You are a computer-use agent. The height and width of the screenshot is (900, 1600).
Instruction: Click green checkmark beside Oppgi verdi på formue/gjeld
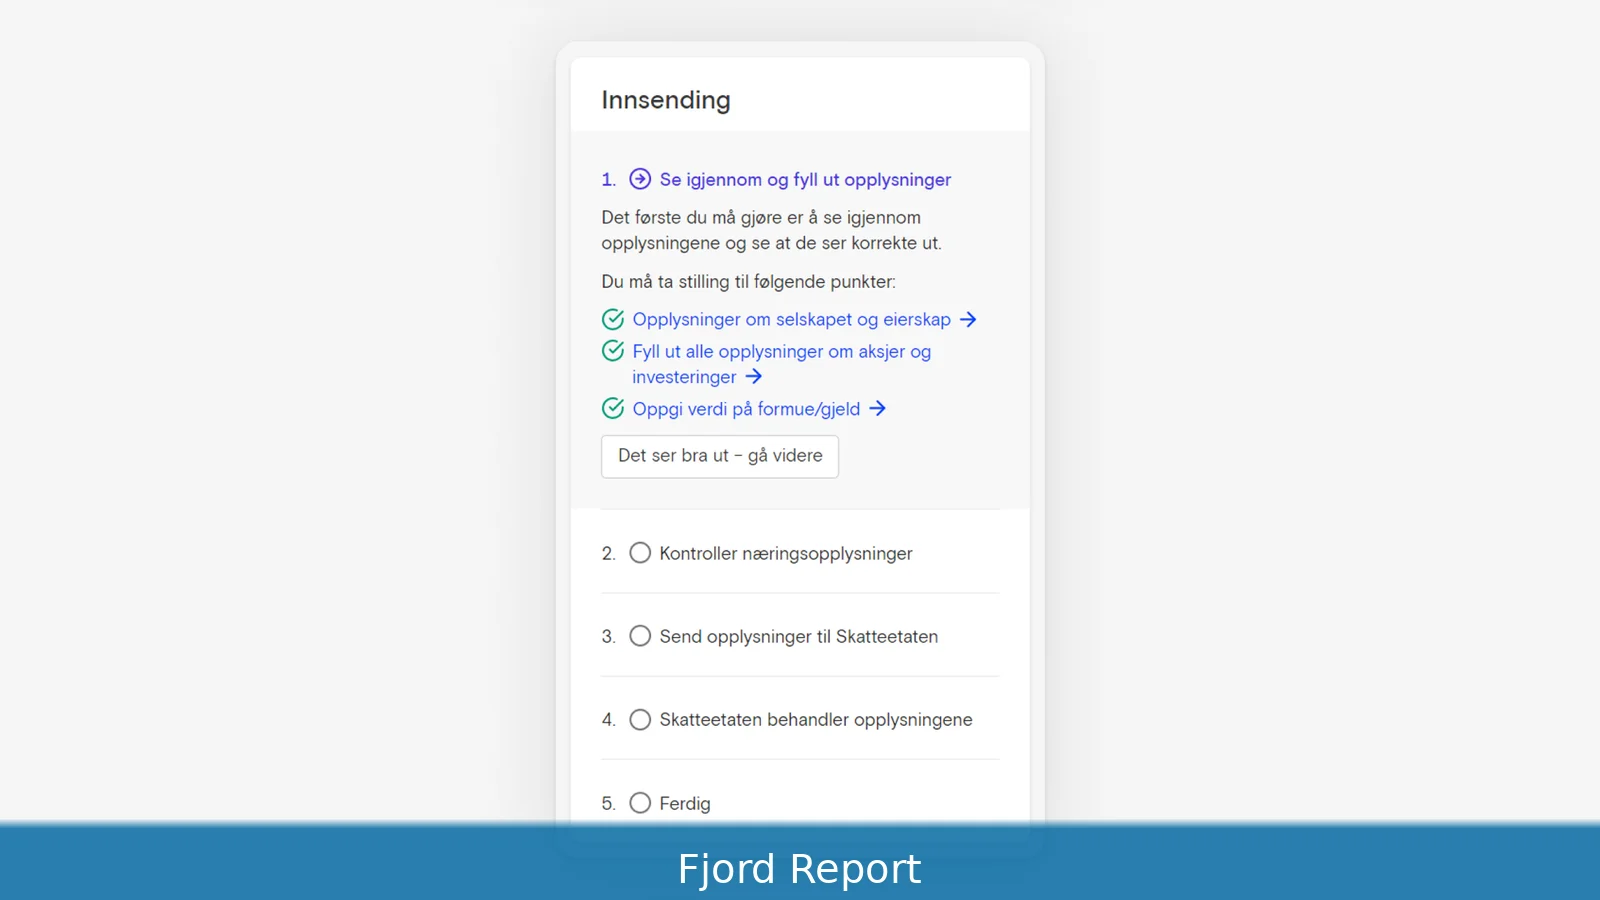[x=613, y=408]
